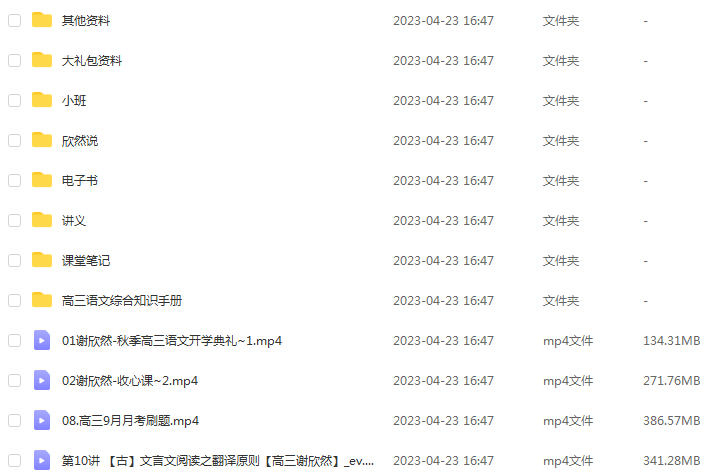This screenshot has width=719, height=473.
Task: Open the 欣然说 folder name
Action: [x=80, y=141]
